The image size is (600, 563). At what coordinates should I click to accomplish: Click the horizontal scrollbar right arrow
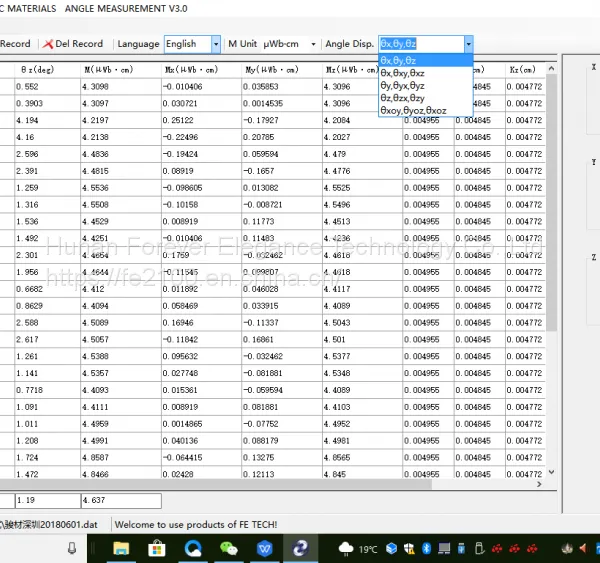539,484
